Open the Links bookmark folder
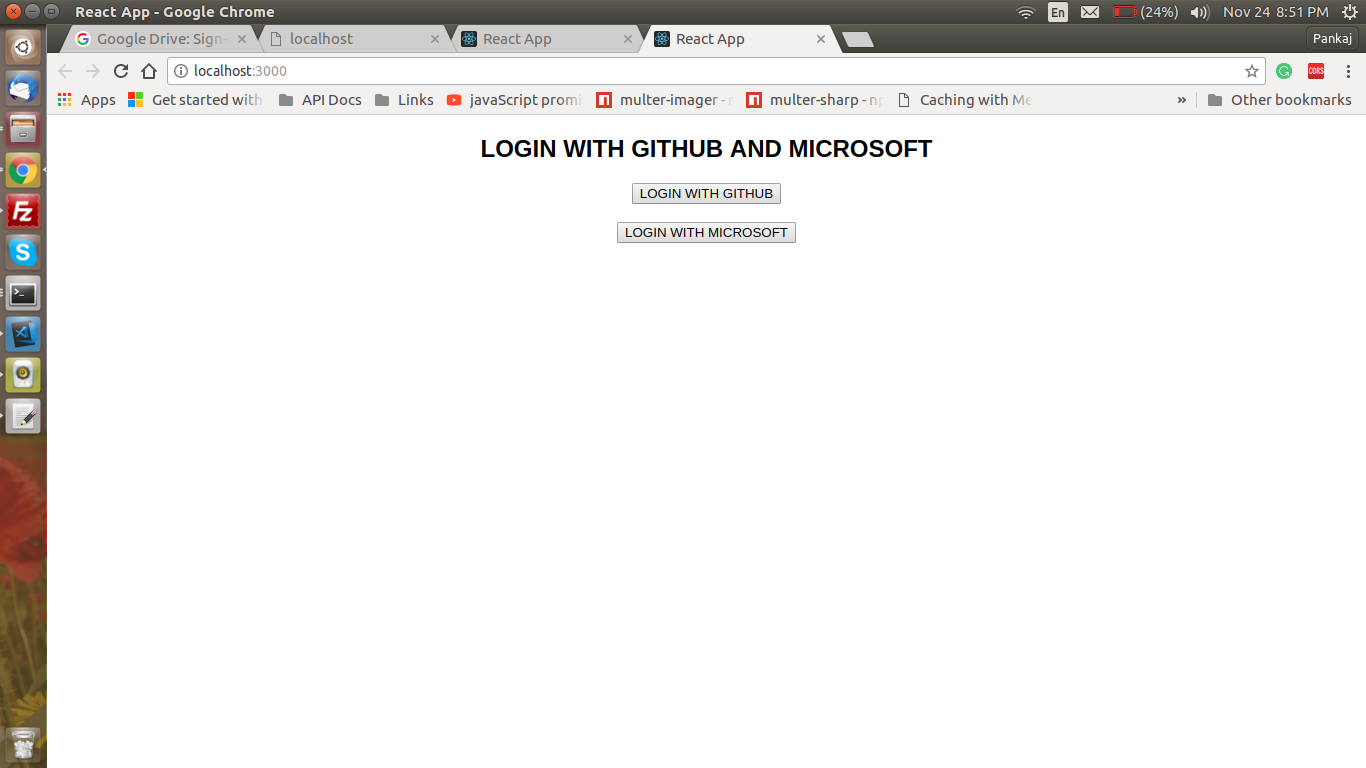 click(x=404, y=100)
